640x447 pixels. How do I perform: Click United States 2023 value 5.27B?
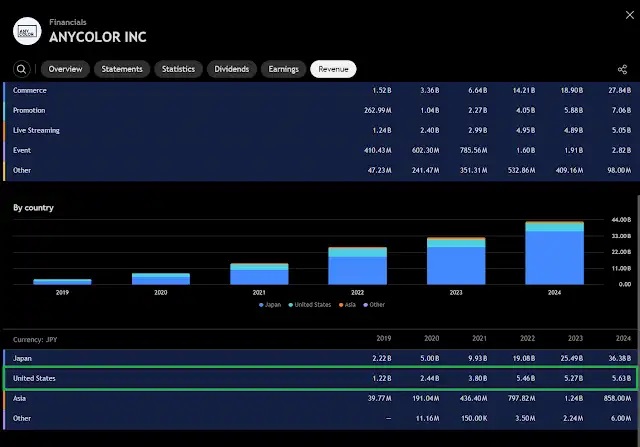[573, 378]
